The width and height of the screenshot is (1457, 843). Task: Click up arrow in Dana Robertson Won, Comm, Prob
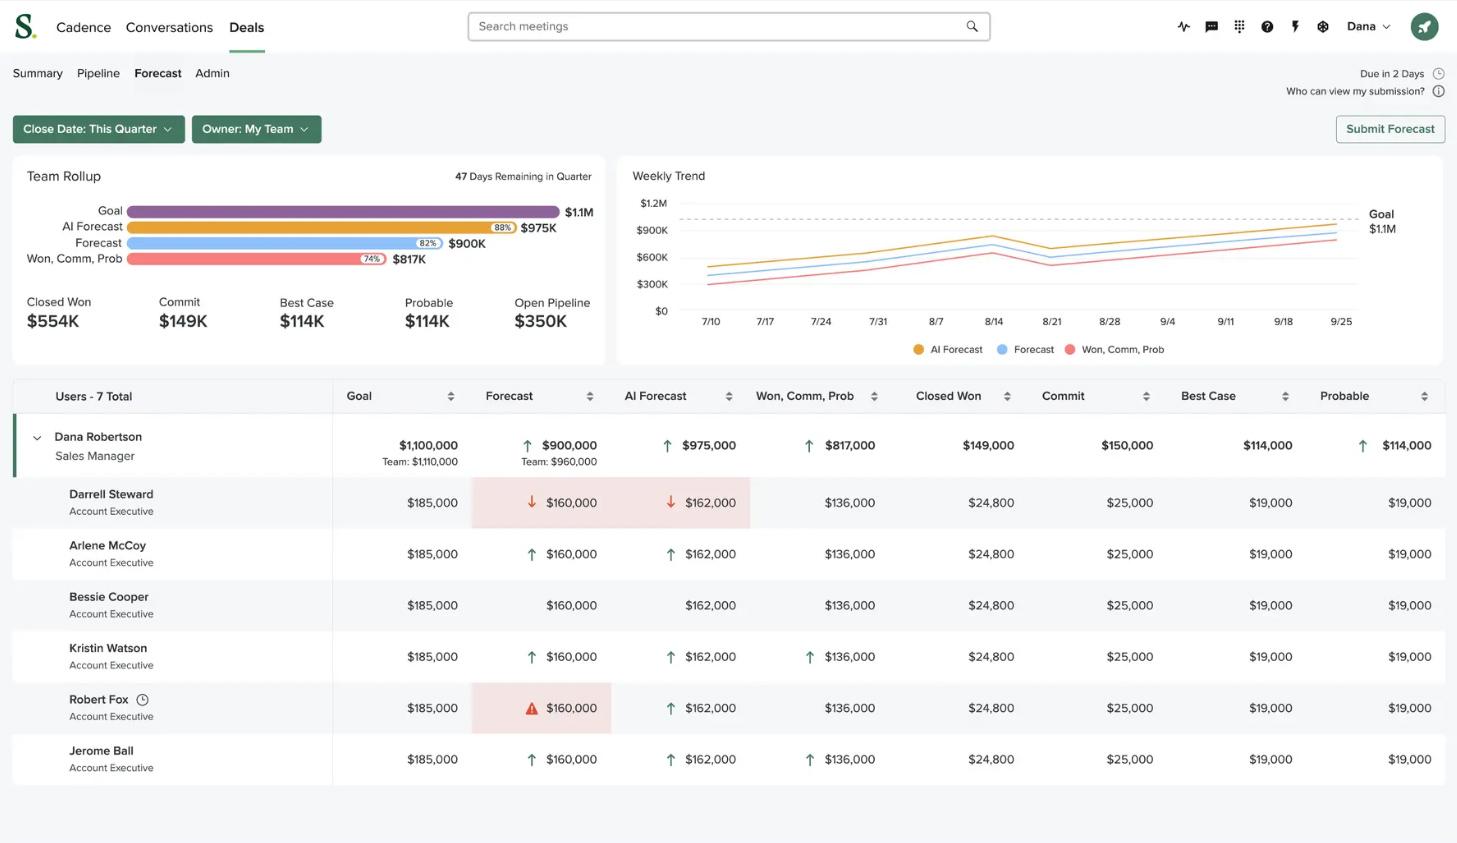809,446
